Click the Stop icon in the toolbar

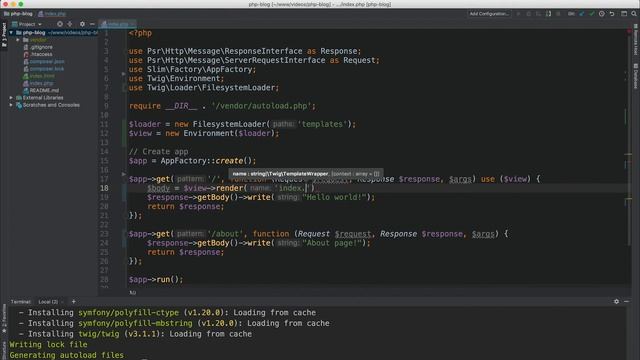558,14
